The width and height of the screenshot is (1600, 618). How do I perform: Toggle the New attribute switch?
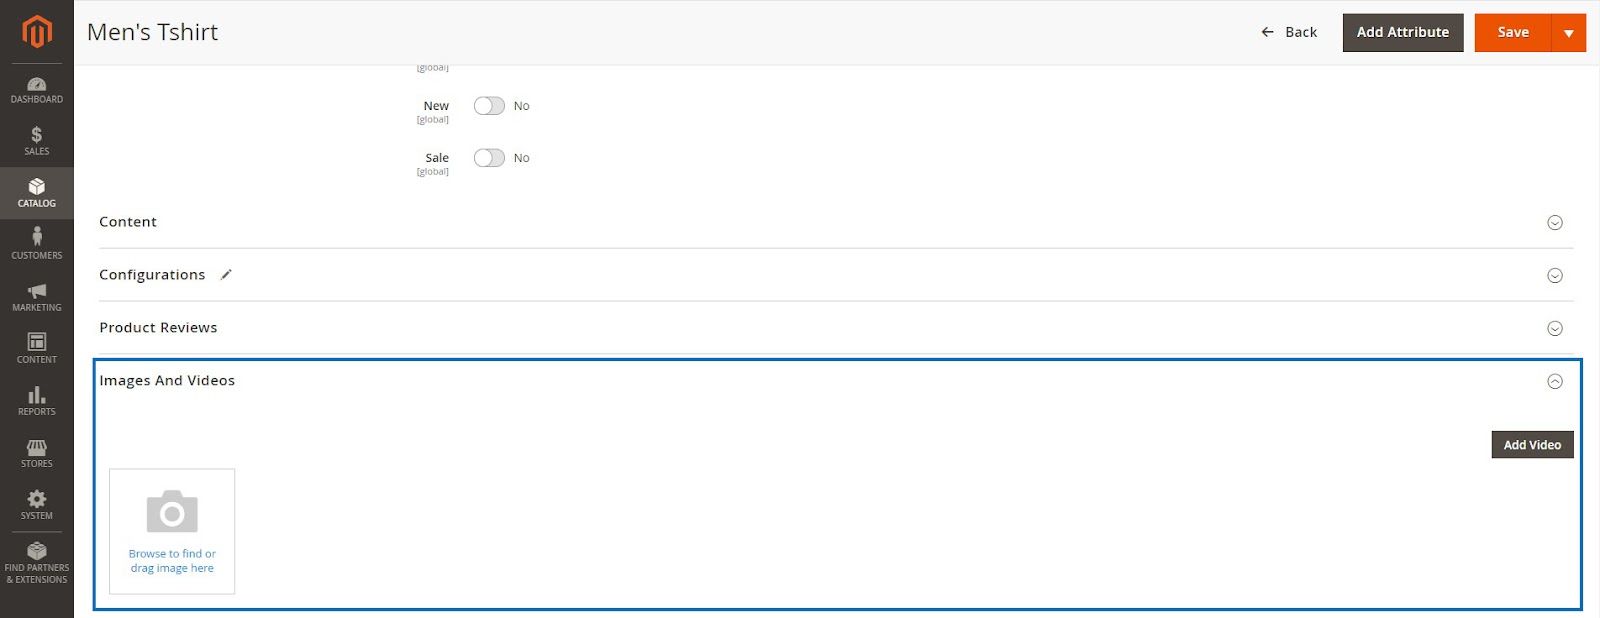[x=489, y=105]
